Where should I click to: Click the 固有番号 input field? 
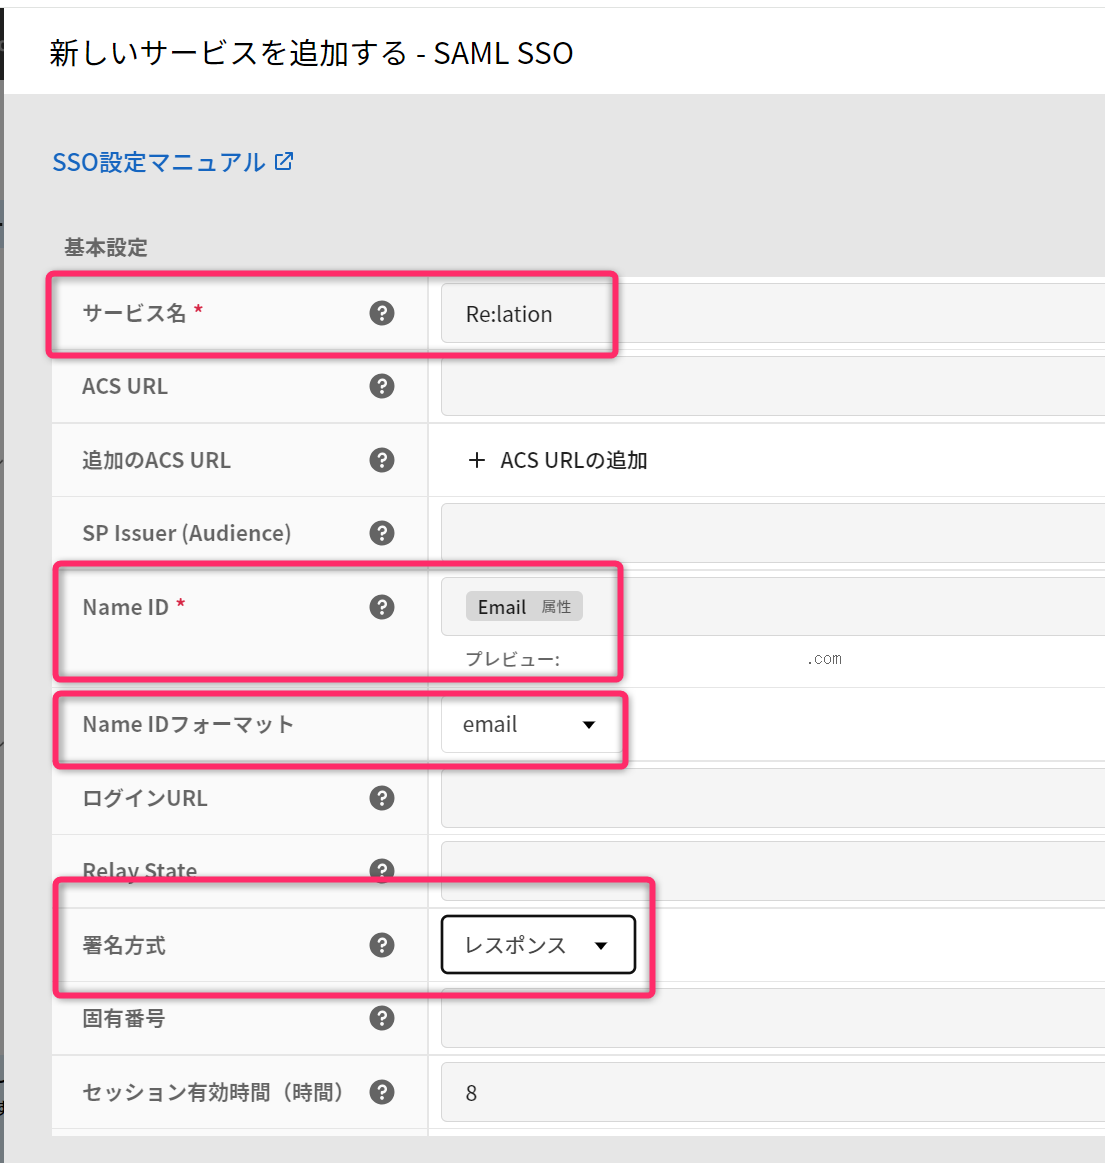(x=770, y=1018)
